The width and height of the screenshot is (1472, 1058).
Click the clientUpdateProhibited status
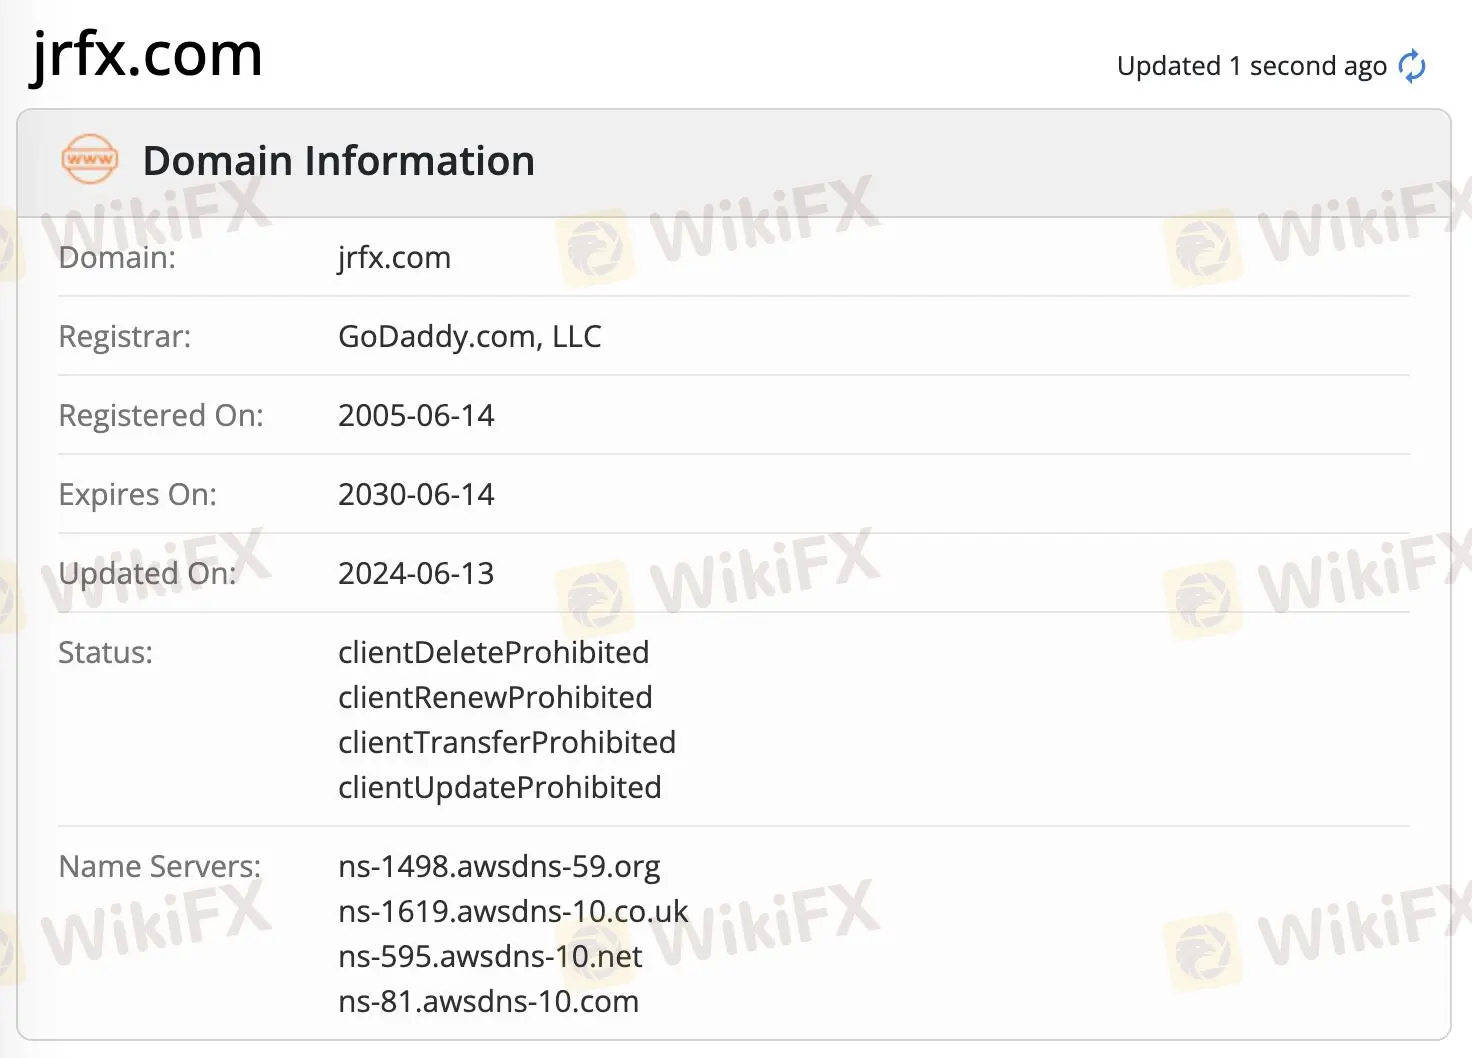[x=499, y=787]
